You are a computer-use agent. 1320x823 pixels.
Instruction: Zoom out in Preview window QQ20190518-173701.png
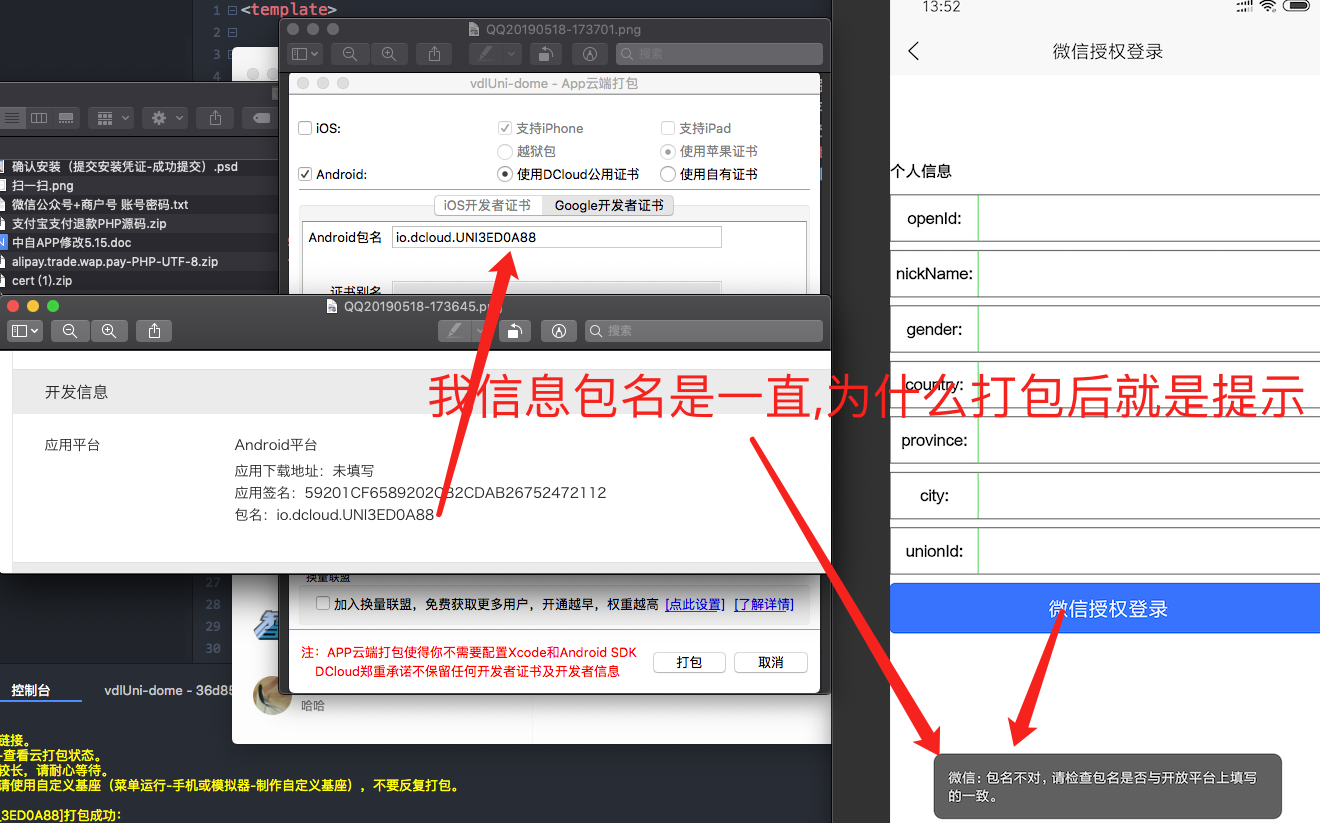[x=350, y=54]
